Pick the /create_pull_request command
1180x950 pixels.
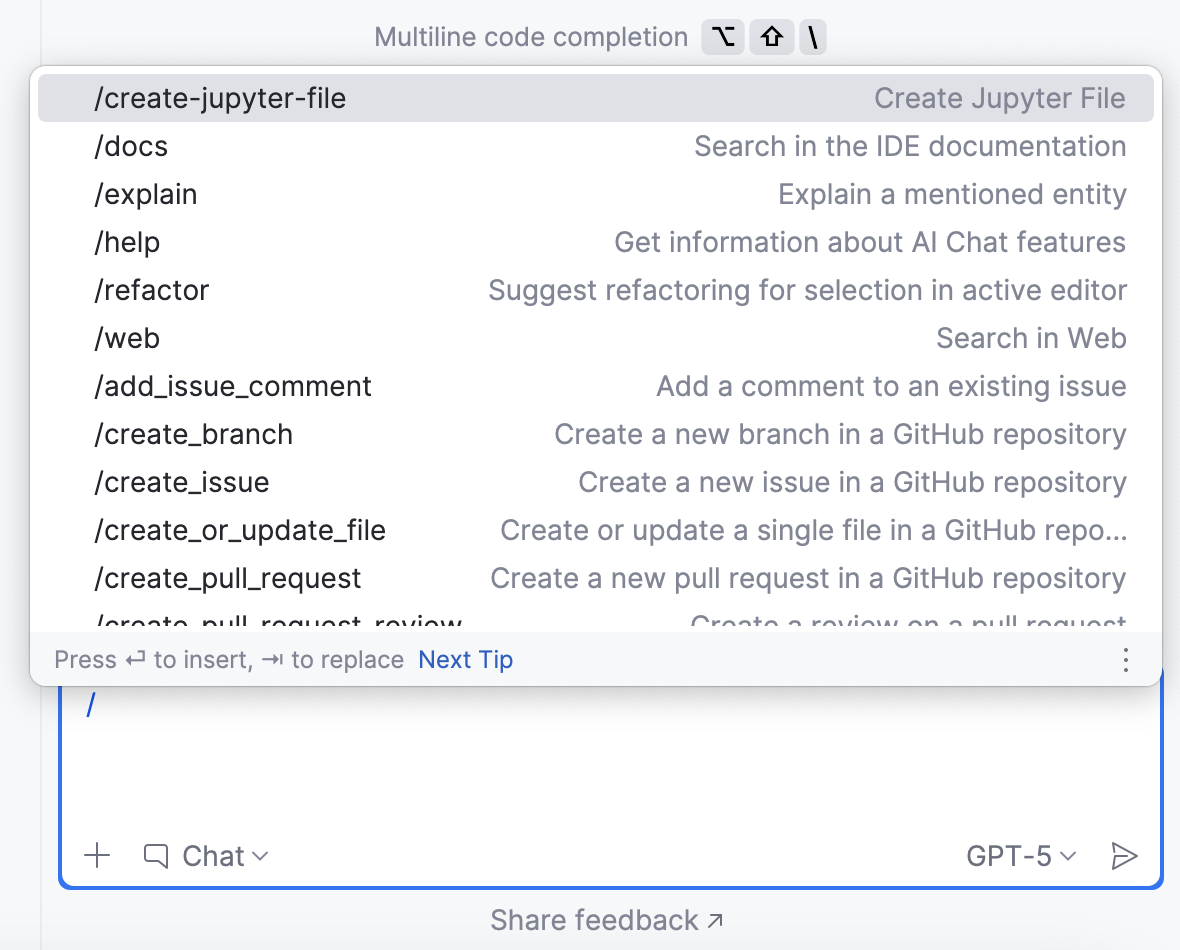(x=228, y=578)
